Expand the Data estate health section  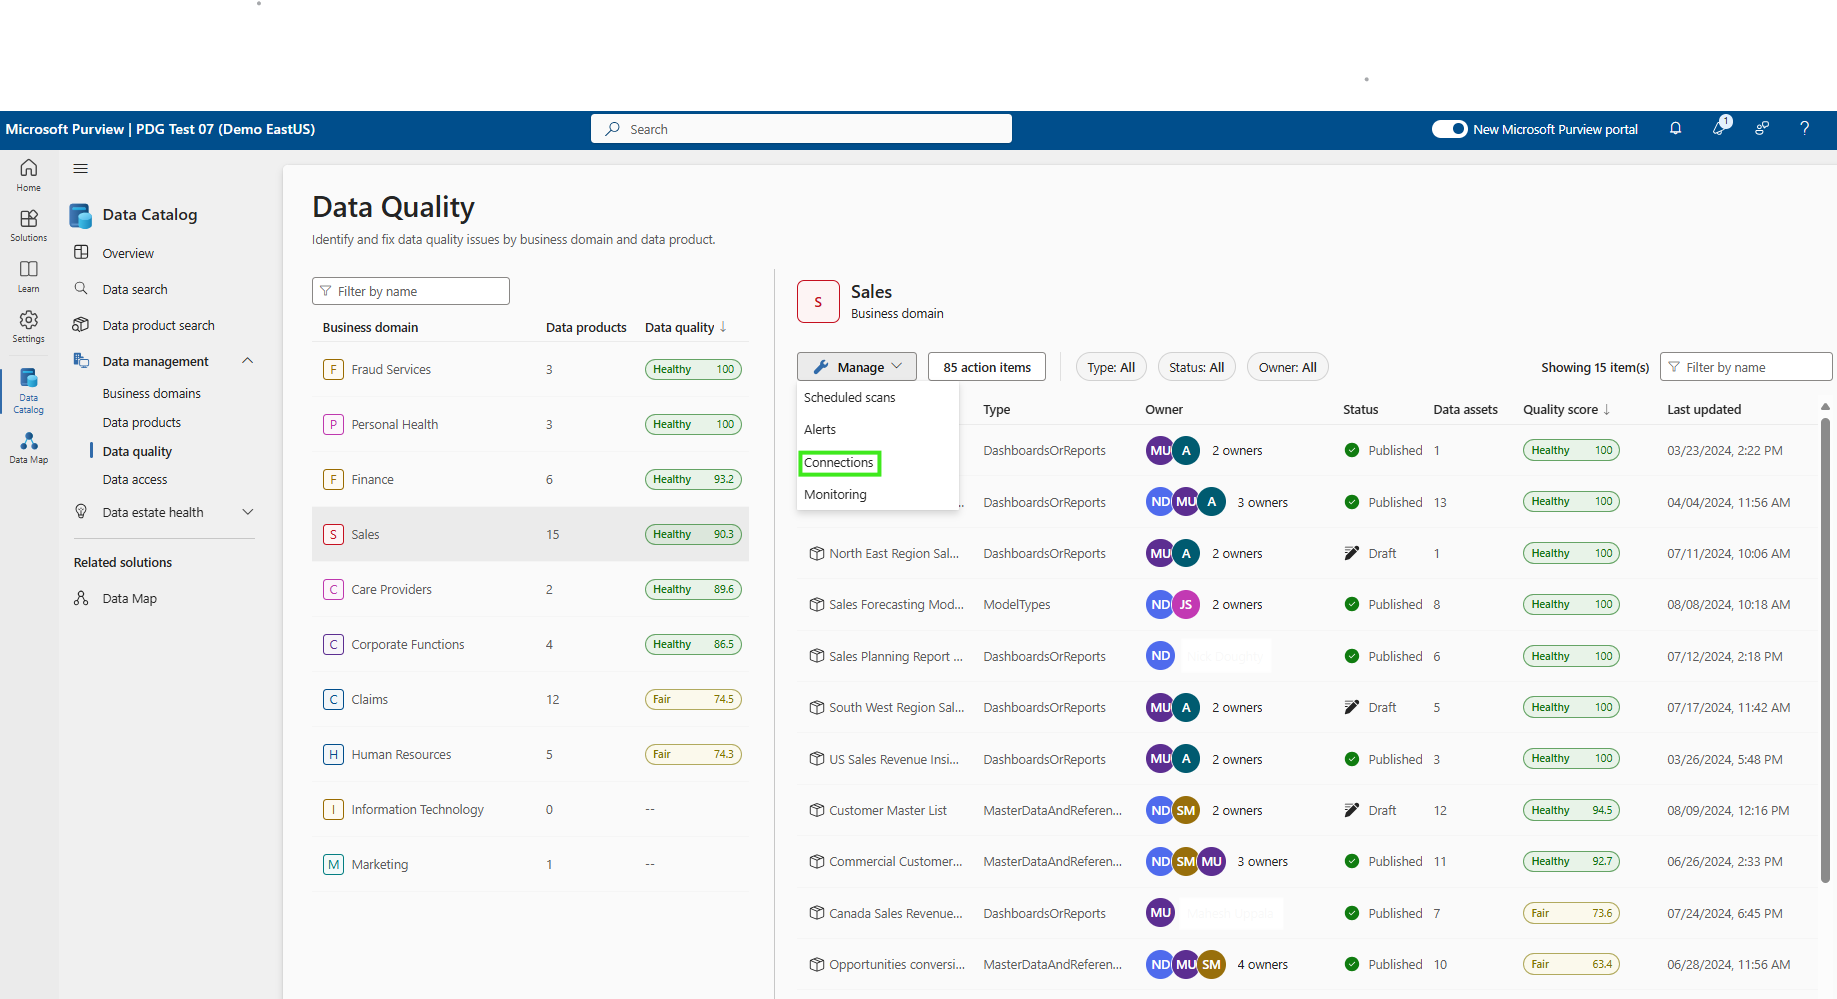pos(248,512)
